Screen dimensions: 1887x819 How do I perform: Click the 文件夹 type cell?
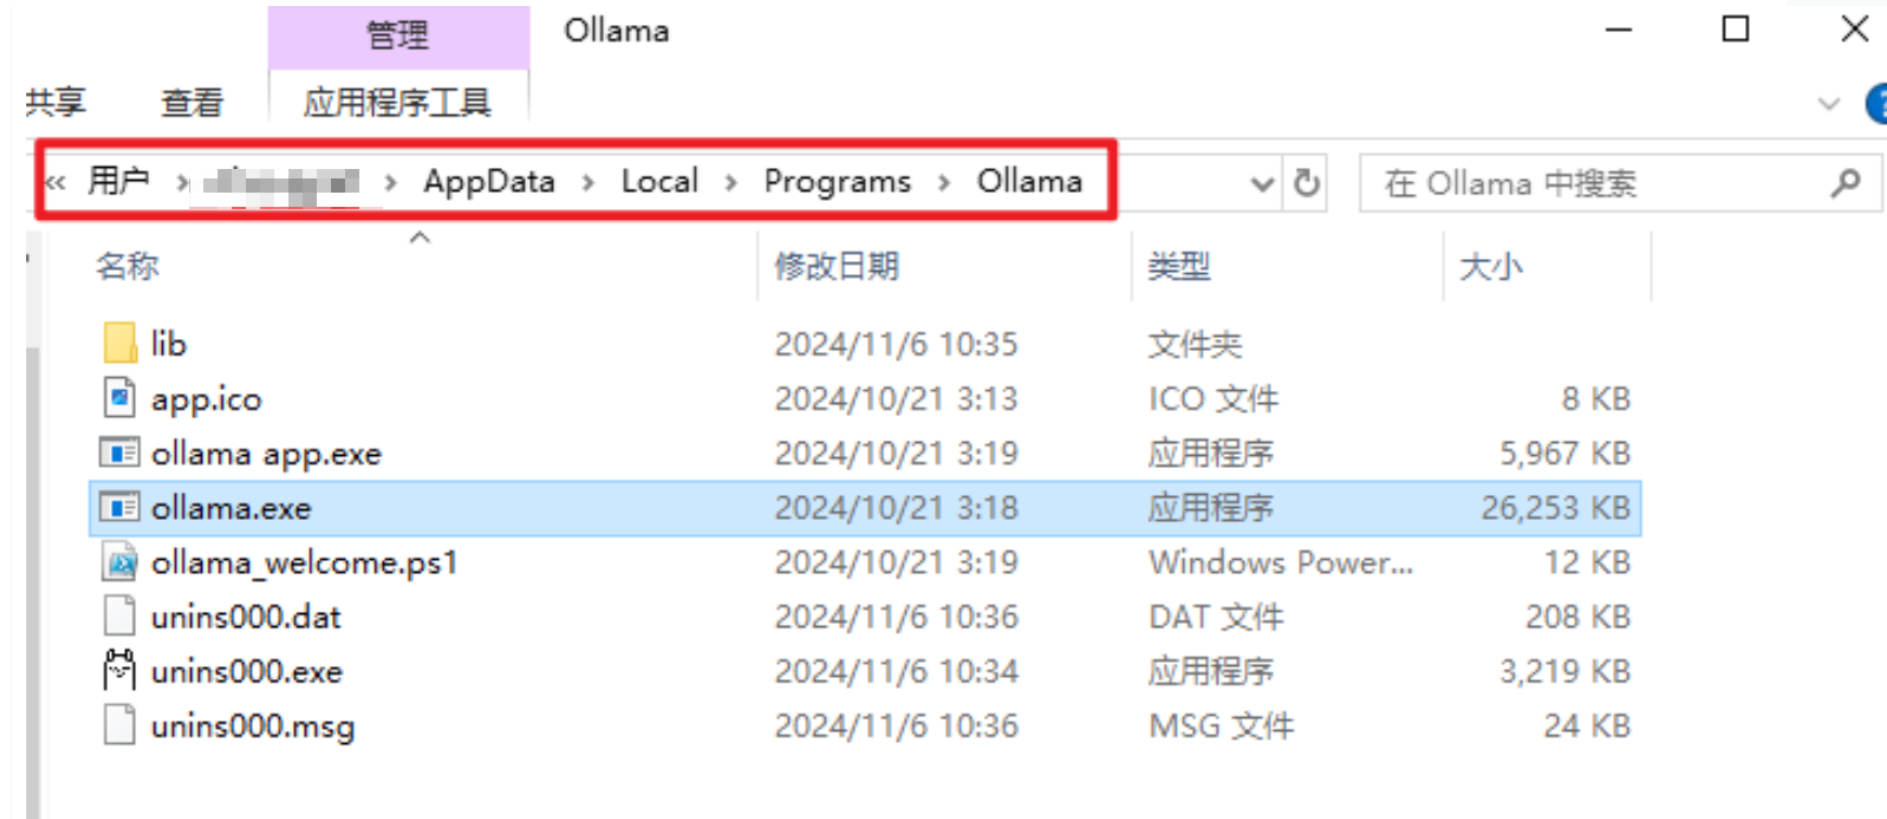pyautogui.click(x=1195, y=344)
